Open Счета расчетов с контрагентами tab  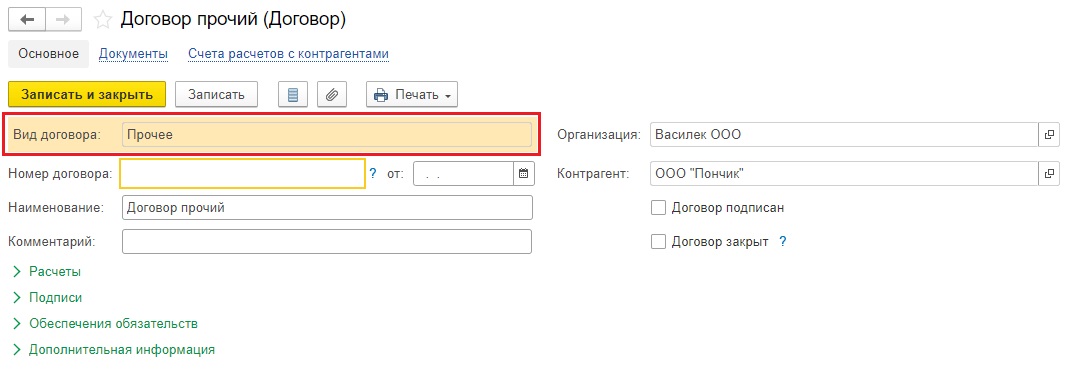pos(289,53)
